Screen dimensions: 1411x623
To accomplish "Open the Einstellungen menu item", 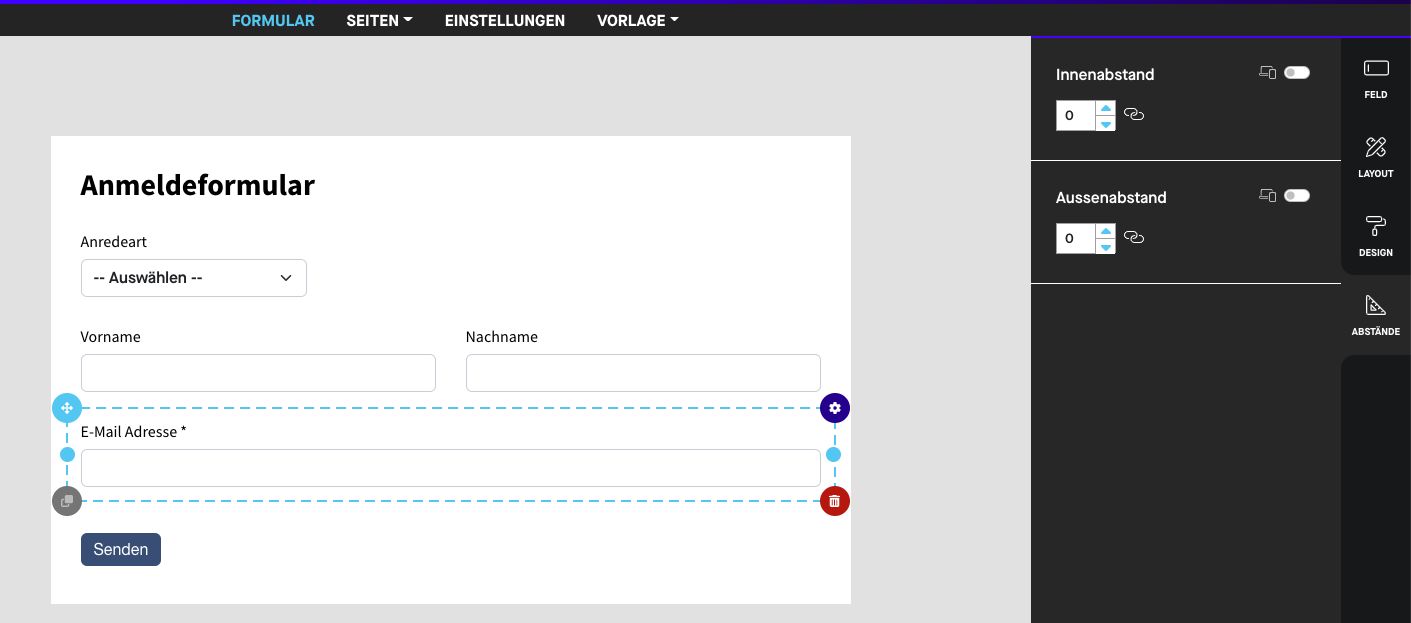I will [505, 20].
